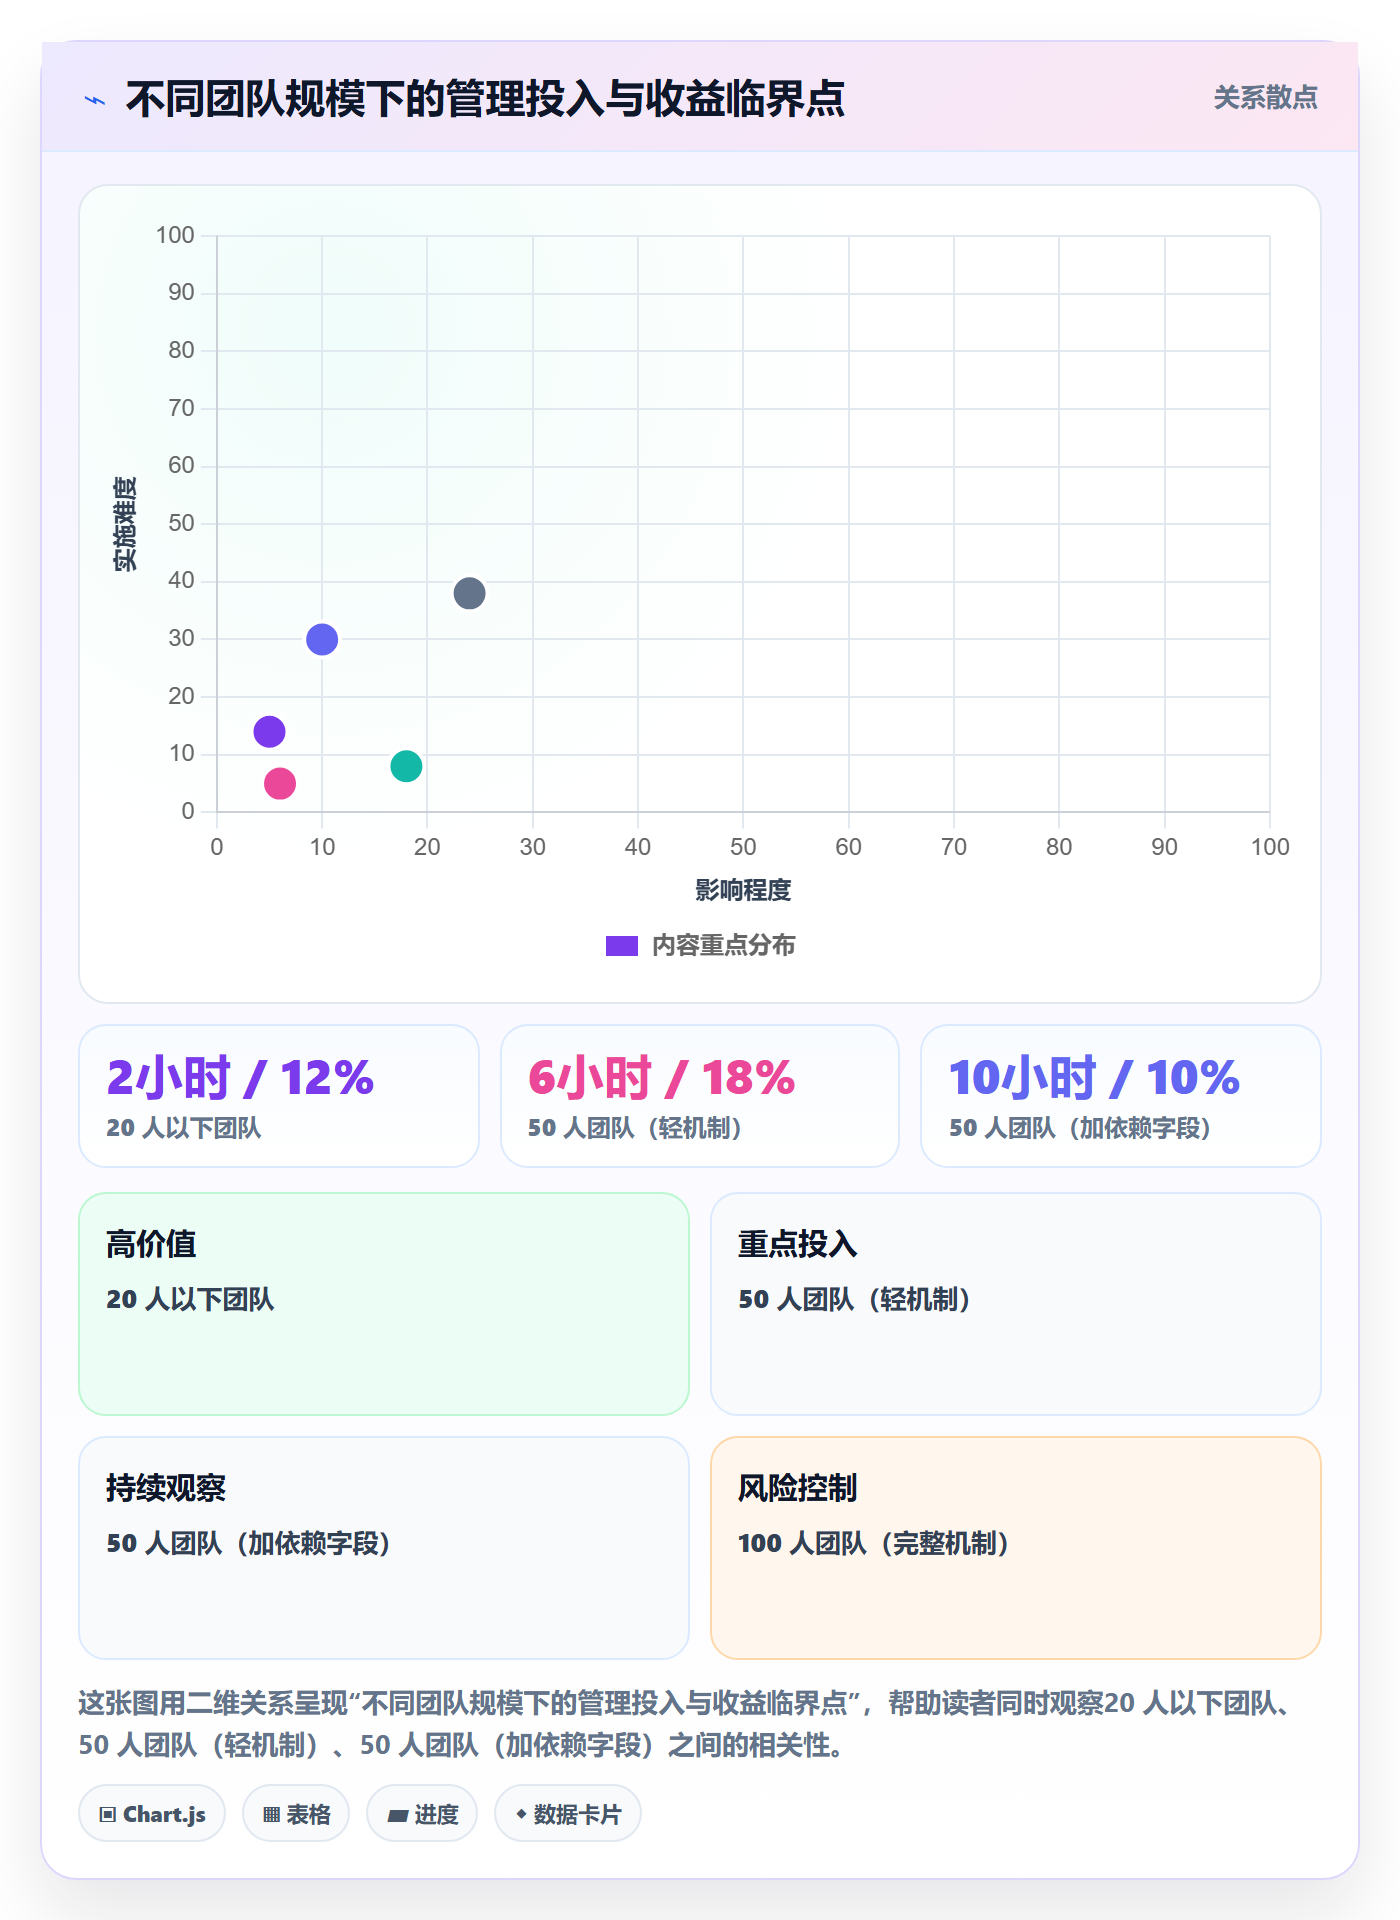Click the 关系散点 label in header

tap(1265, 98)
